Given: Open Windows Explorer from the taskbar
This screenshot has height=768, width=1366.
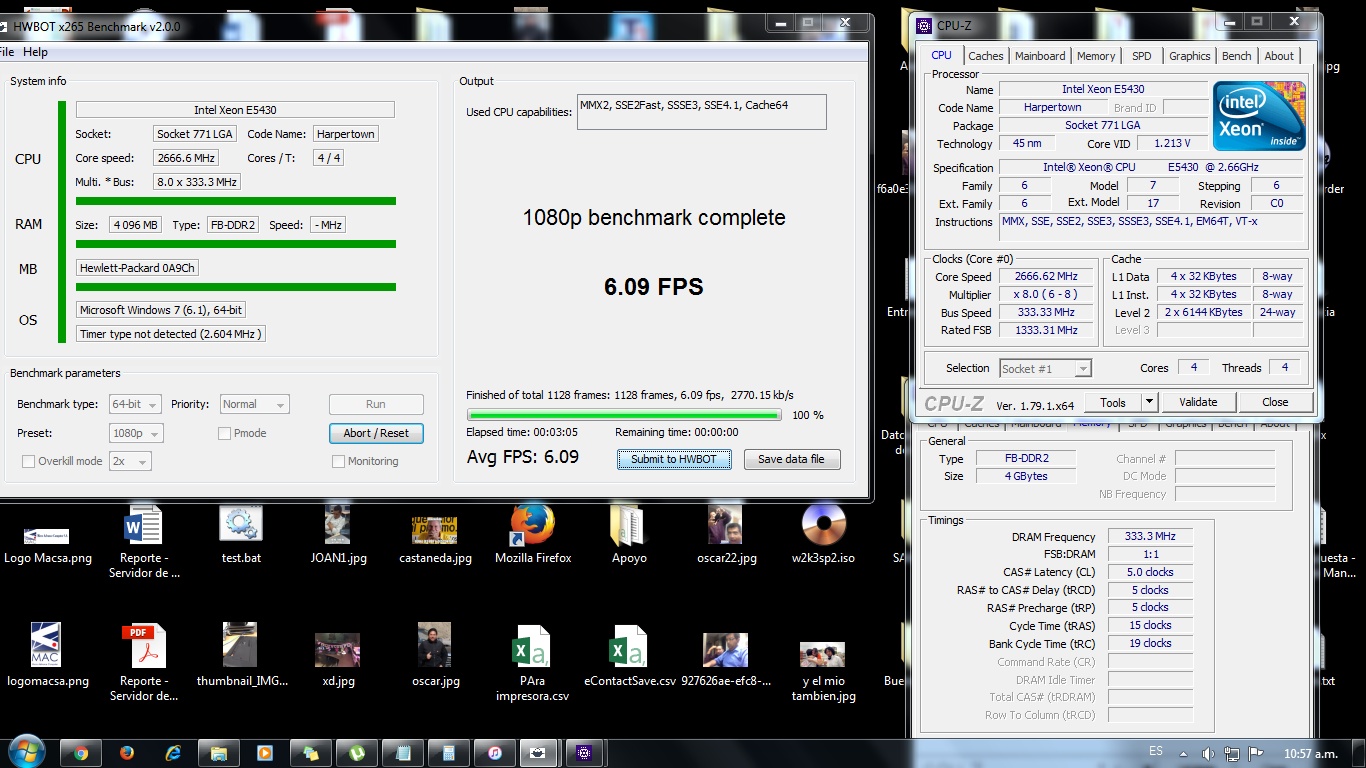Looking at the screenshot, I should tap(219, 753).
